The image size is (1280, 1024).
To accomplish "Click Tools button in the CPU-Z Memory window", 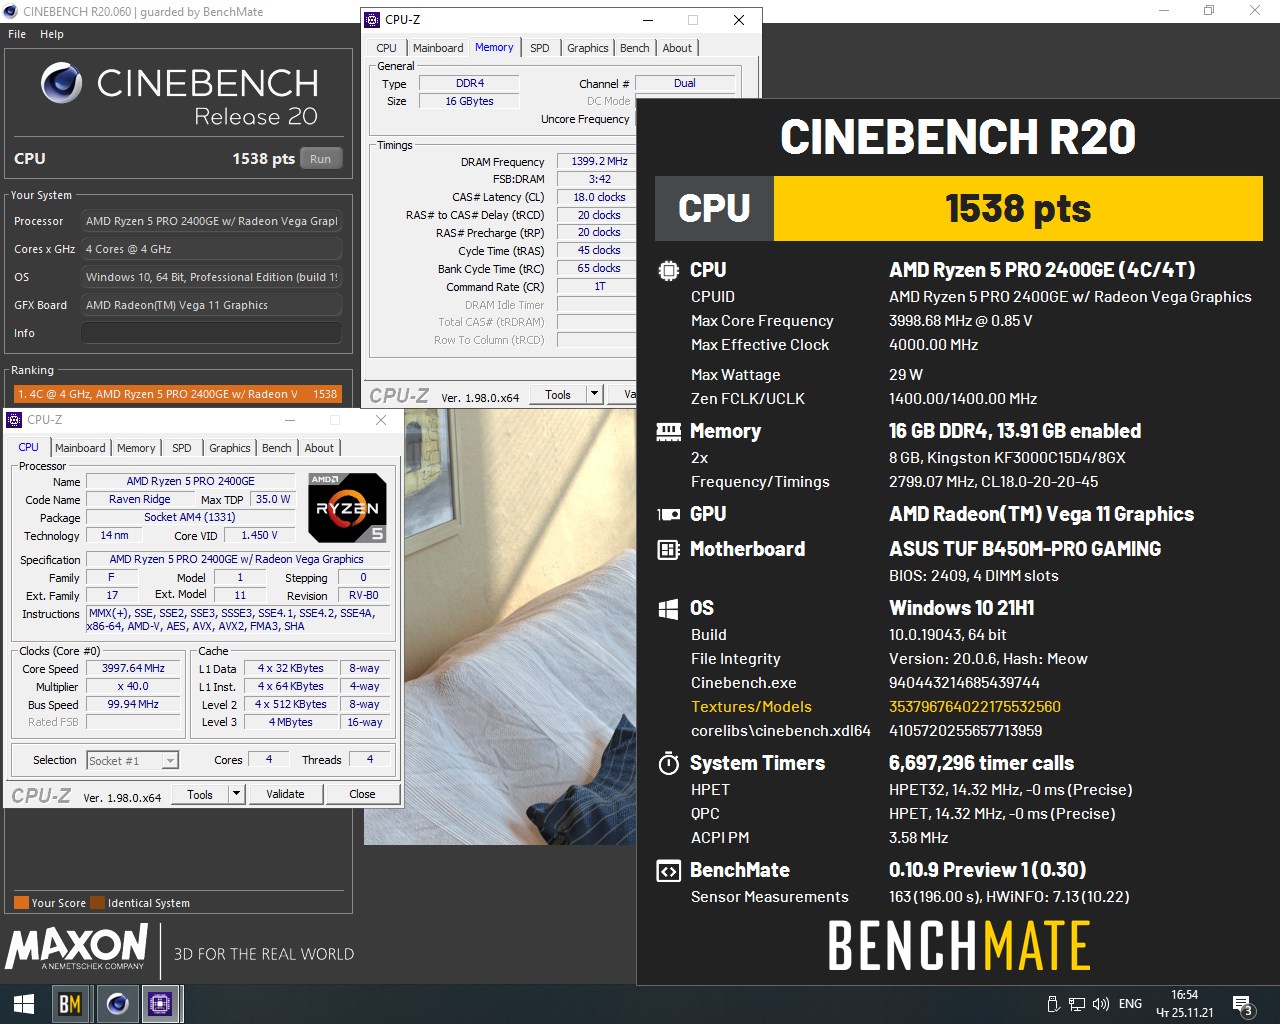I will coord(558,395).
